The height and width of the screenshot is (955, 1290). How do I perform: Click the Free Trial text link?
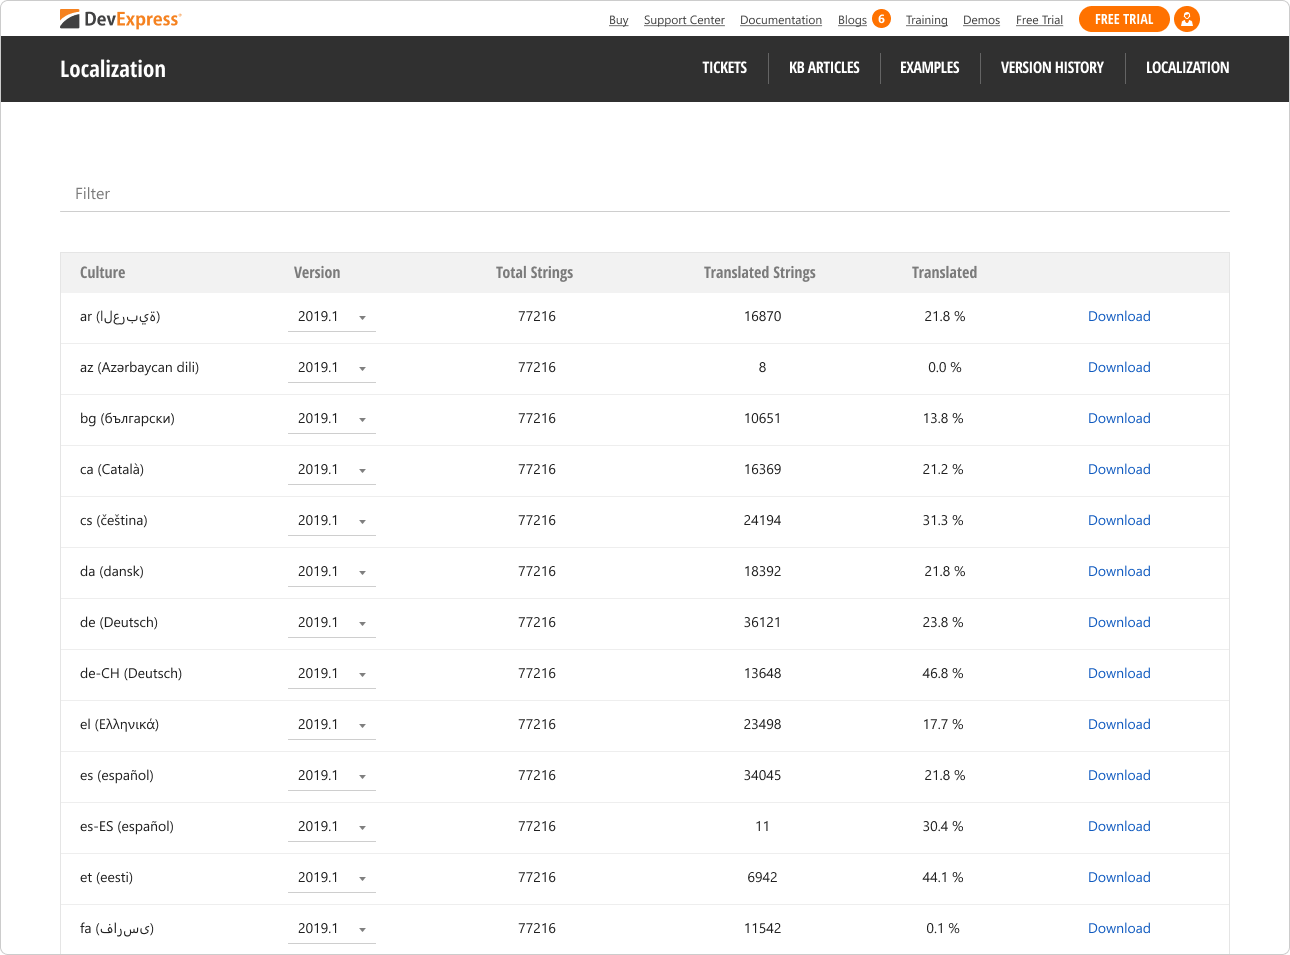coord(1039,20)
